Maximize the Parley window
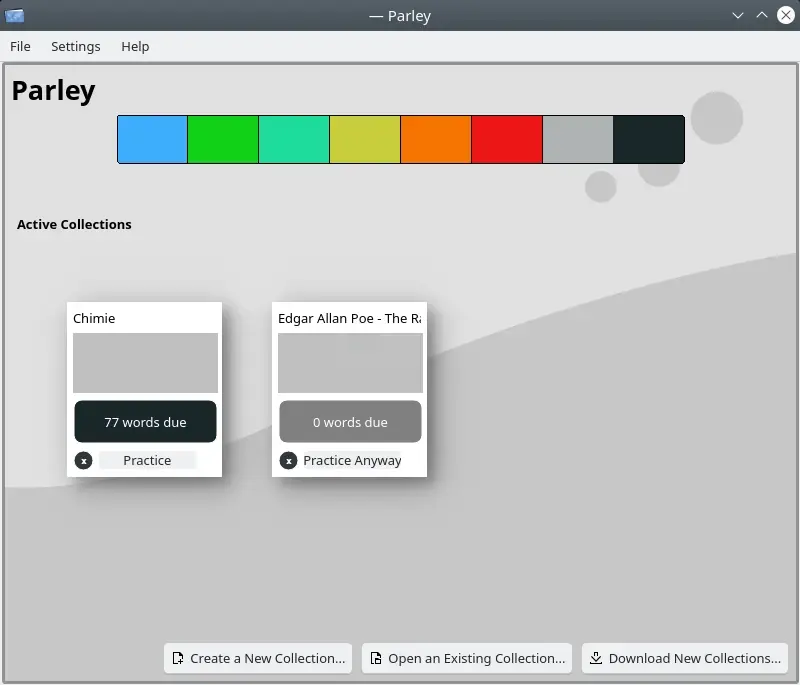Viewport: 800px width, 685px height. pyautogui.click(x=762, y=15)
